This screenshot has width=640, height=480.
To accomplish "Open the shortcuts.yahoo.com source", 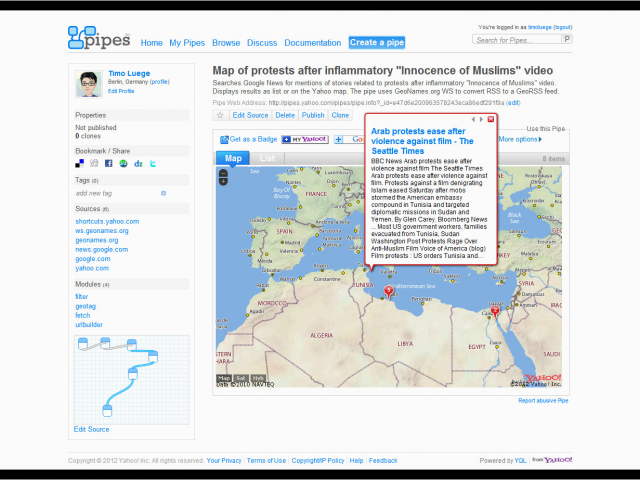I will (x=107, y=221).
